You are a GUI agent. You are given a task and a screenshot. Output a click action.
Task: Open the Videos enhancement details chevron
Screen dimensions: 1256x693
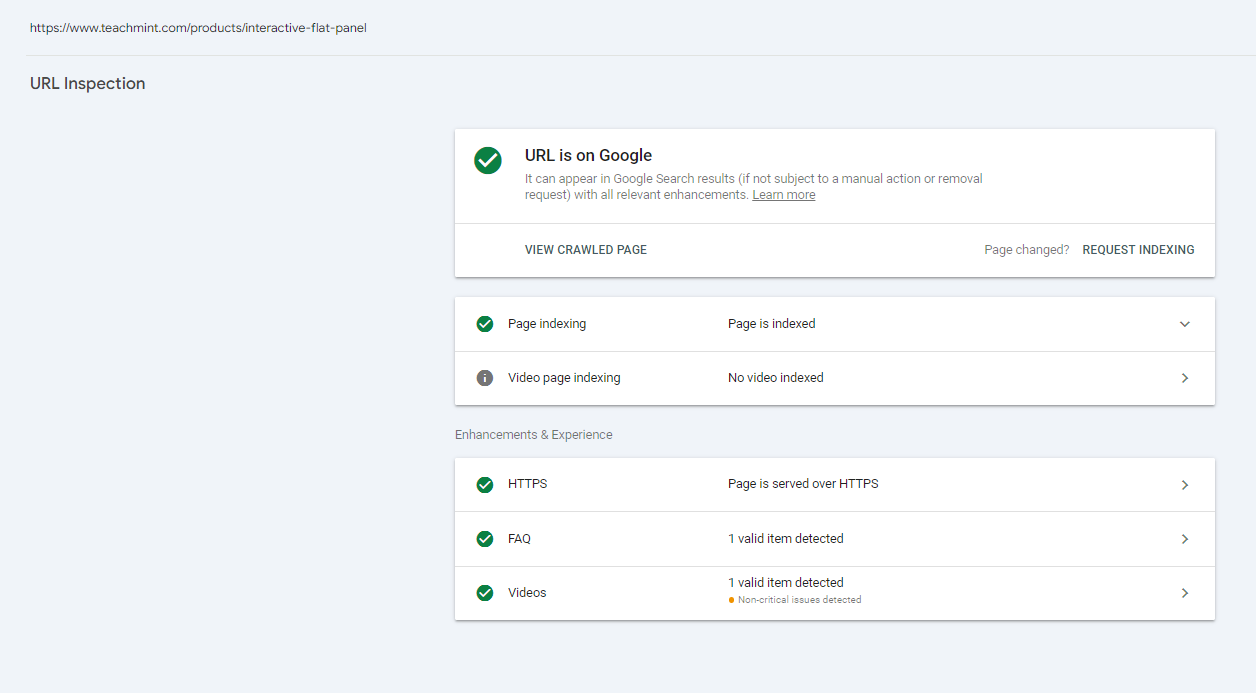point(1185,593)
